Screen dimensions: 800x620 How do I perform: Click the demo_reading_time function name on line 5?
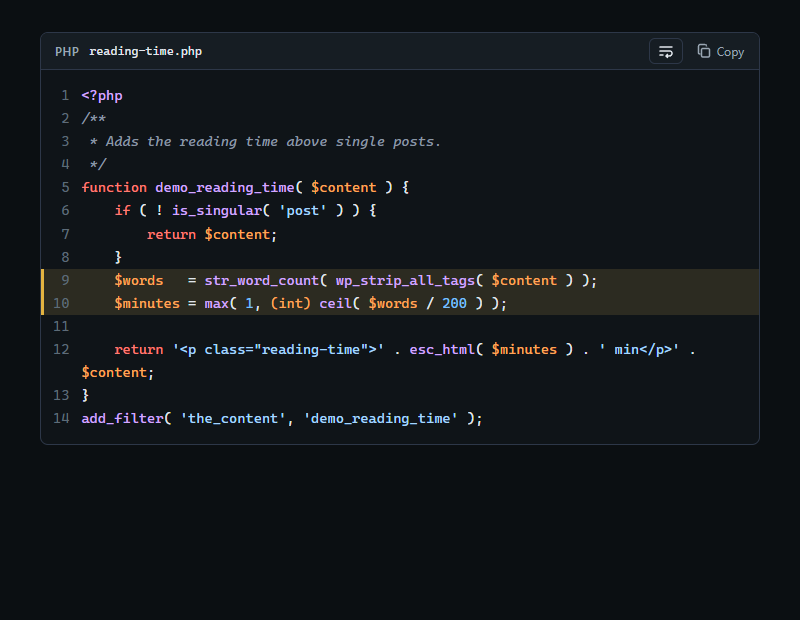225,187
